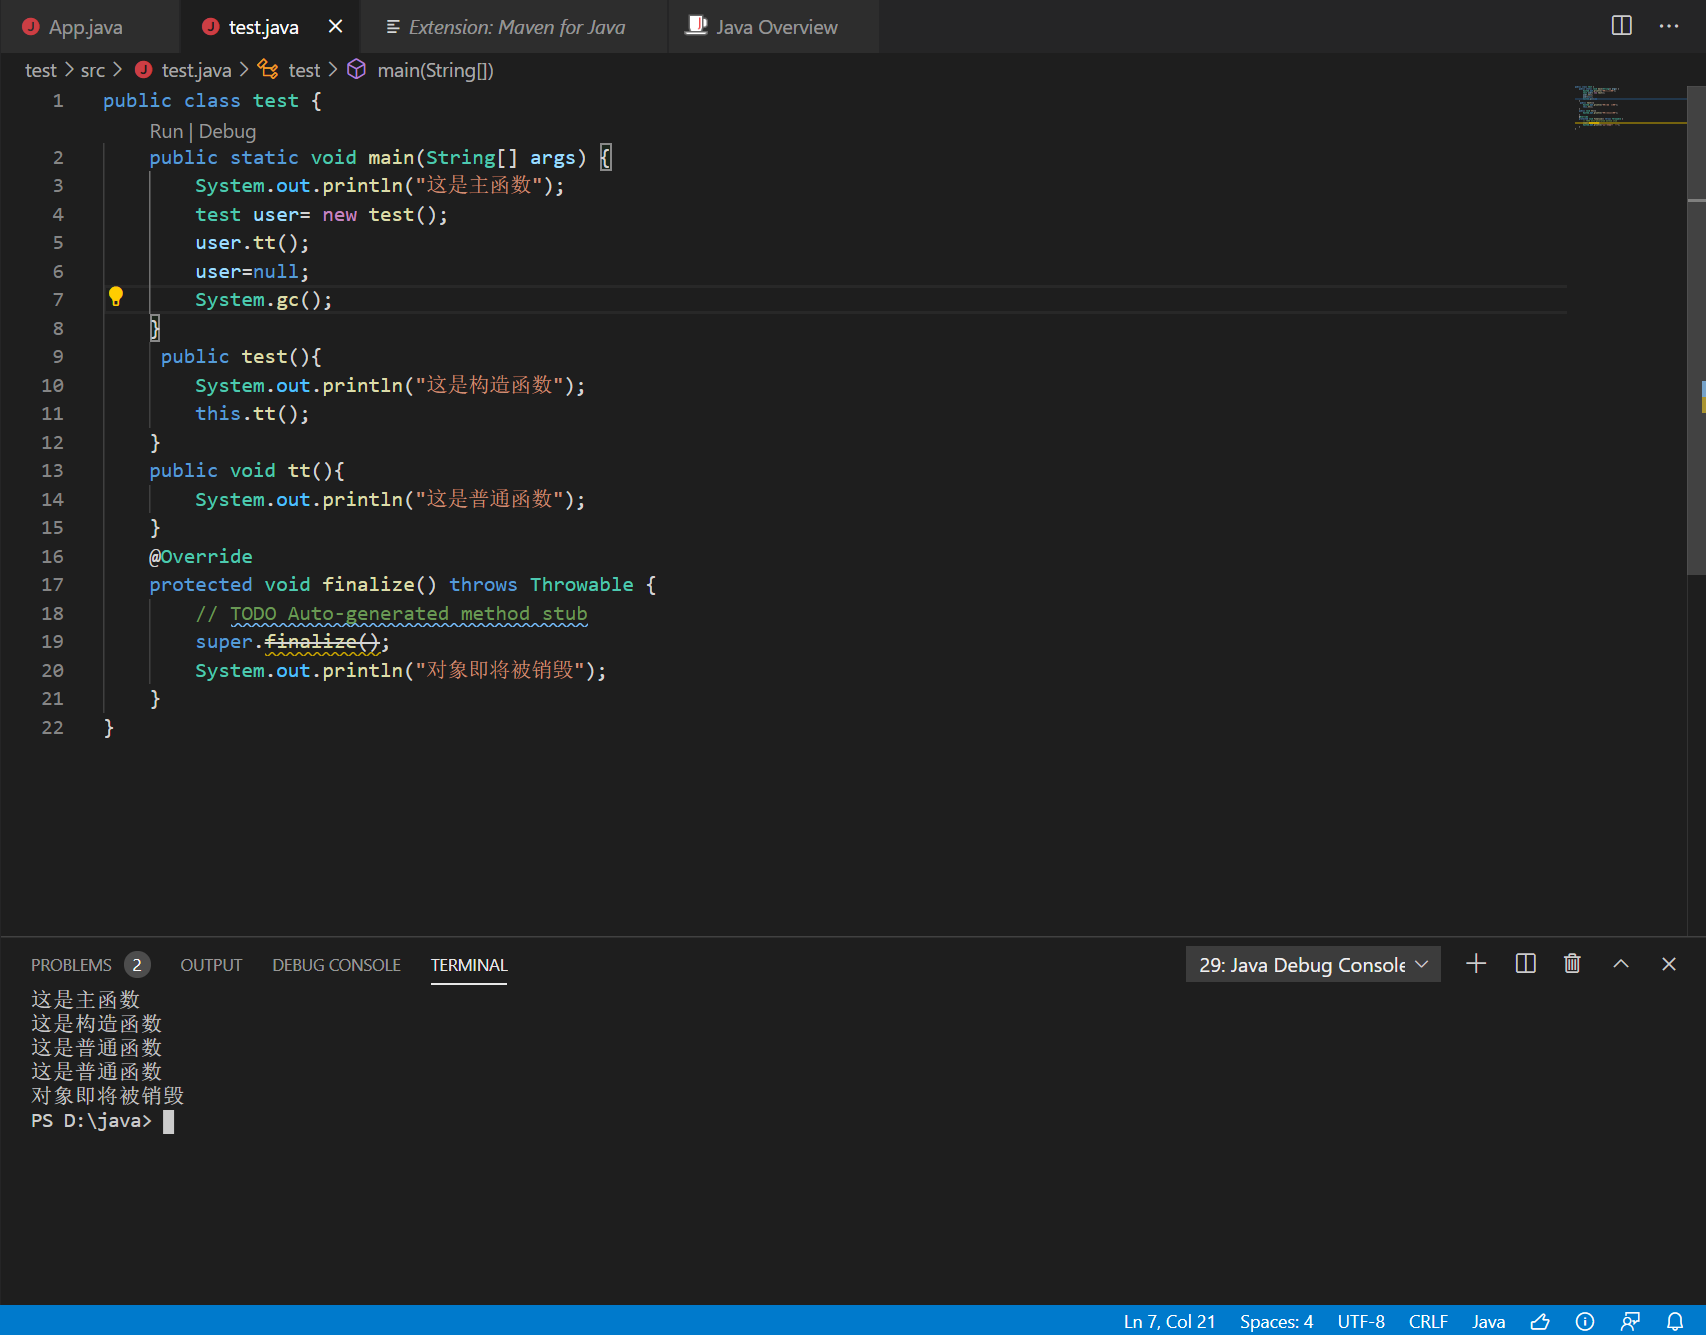Maximize the panel with the up chevron
This screenshot has height=1335, width=1706.
(1621, 963)
